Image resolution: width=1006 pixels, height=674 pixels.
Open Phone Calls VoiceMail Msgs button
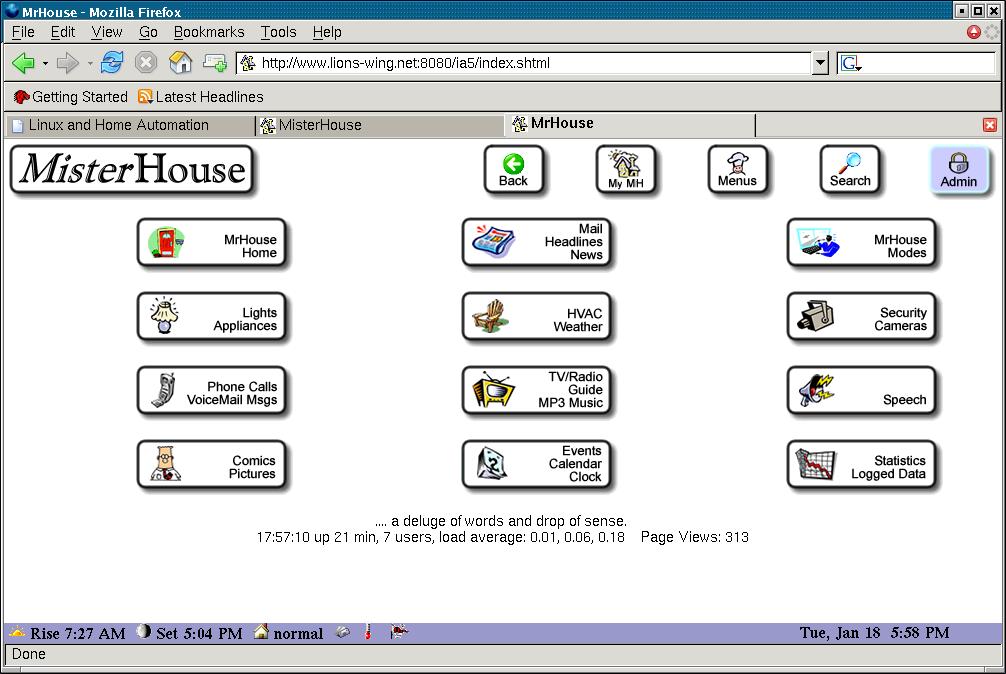click(212, 392)
